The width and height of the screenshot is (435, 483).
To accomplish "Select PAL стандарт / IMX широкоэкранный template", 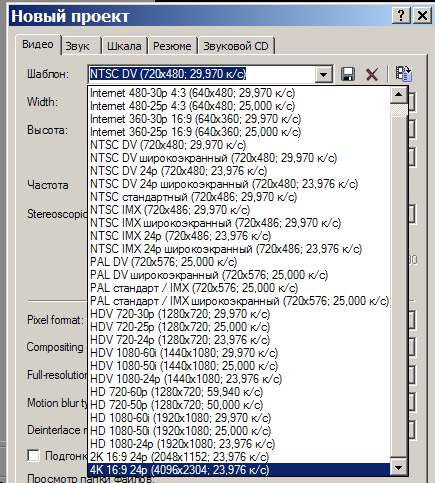I will click(x=239, y=301).
